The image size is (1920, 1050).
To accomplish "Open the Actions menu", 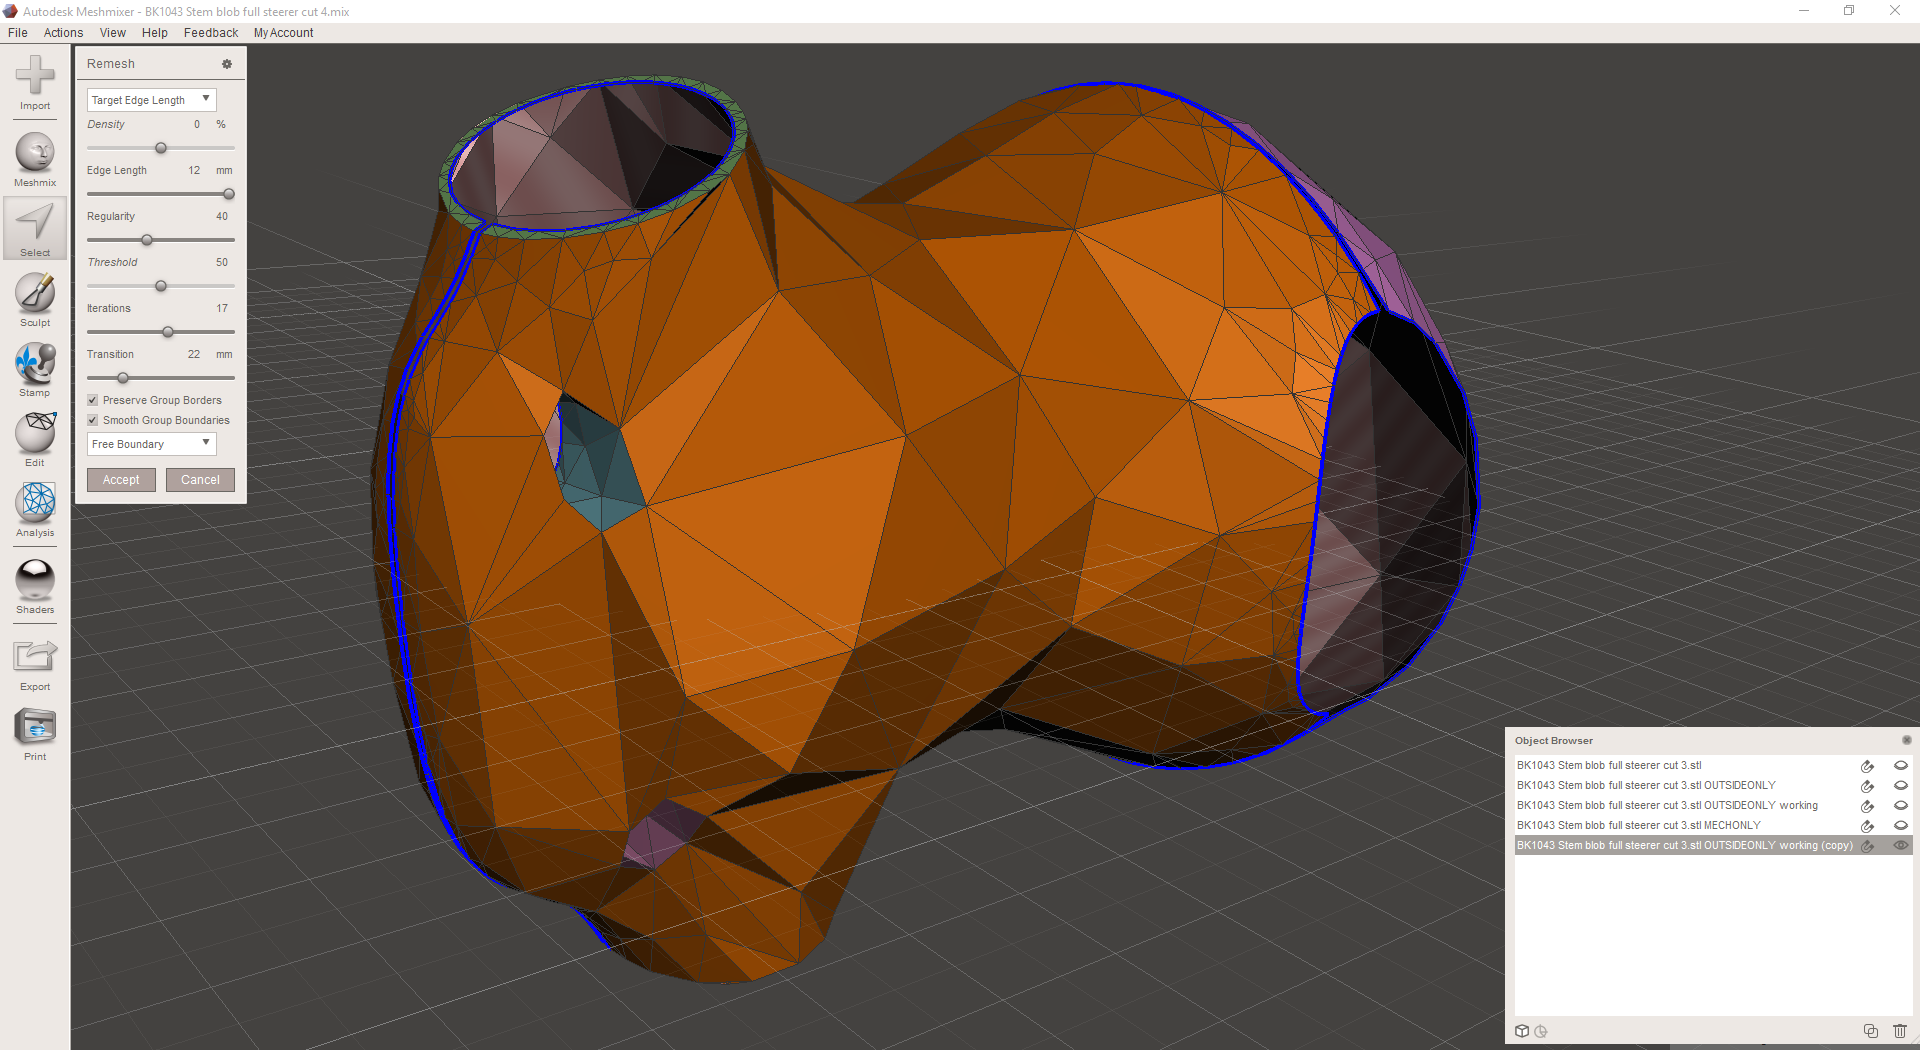I will (x=63, y=33).
